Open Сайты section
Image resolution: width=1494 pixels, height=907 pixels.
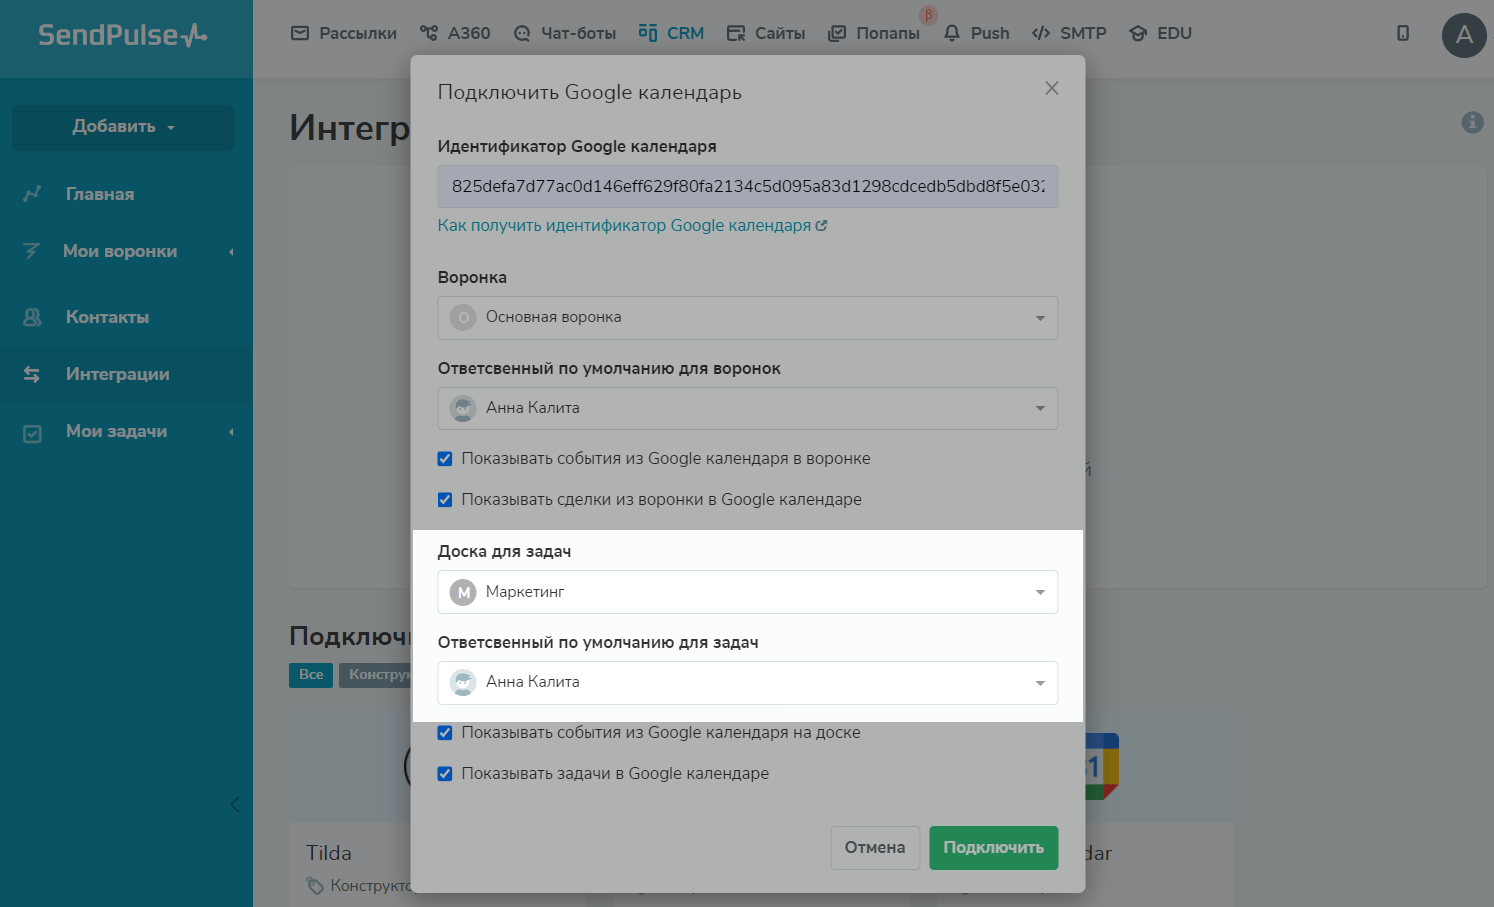(x=766, y=33)
